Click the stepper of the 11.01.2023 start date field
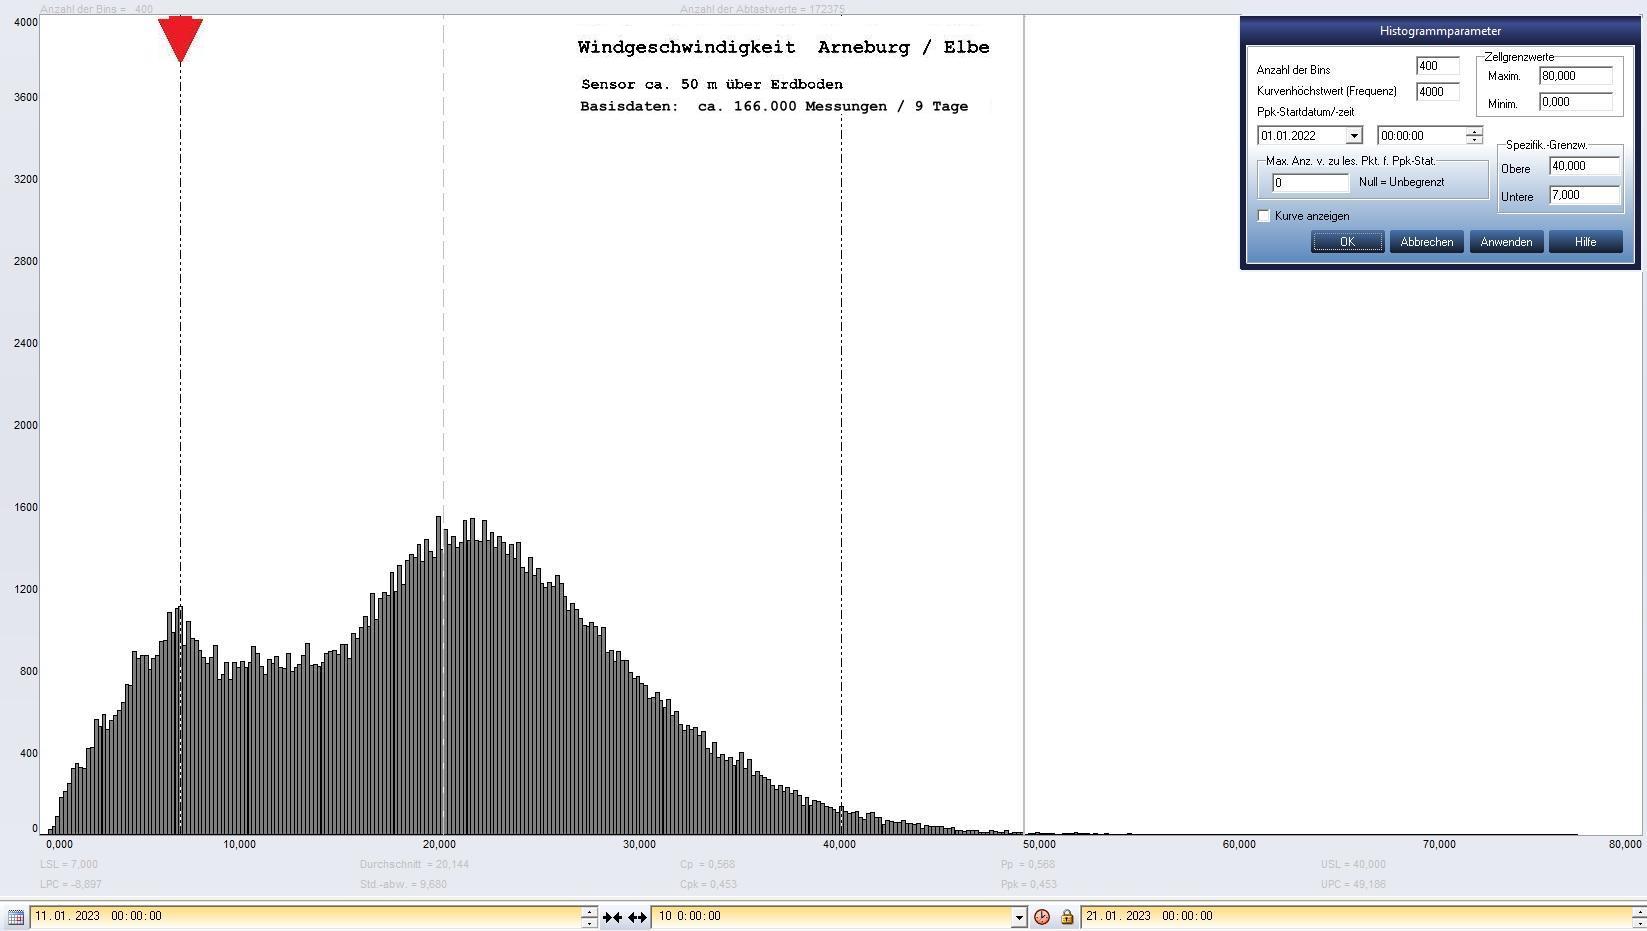This screenshot has width=1647, height=931. 589,917
